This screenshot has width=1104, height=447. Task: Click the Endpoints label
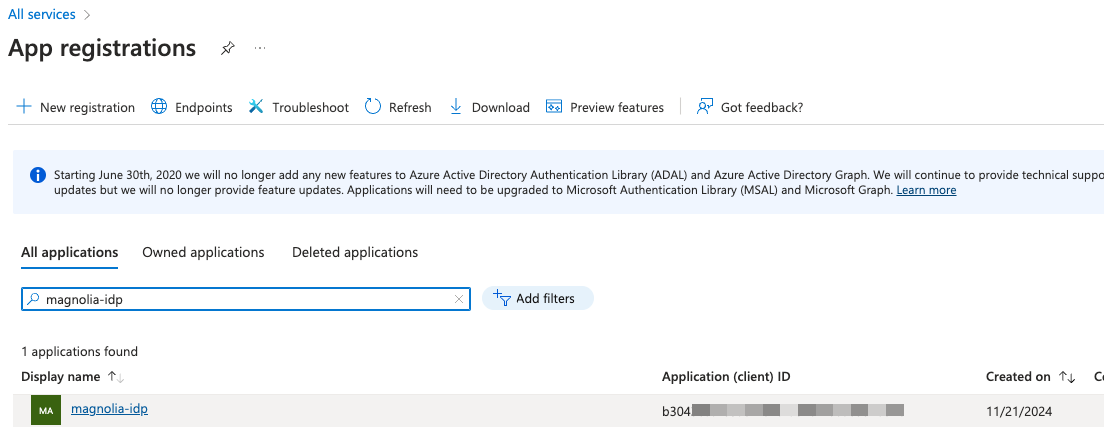pyautogui.click(x=203, y=108)
